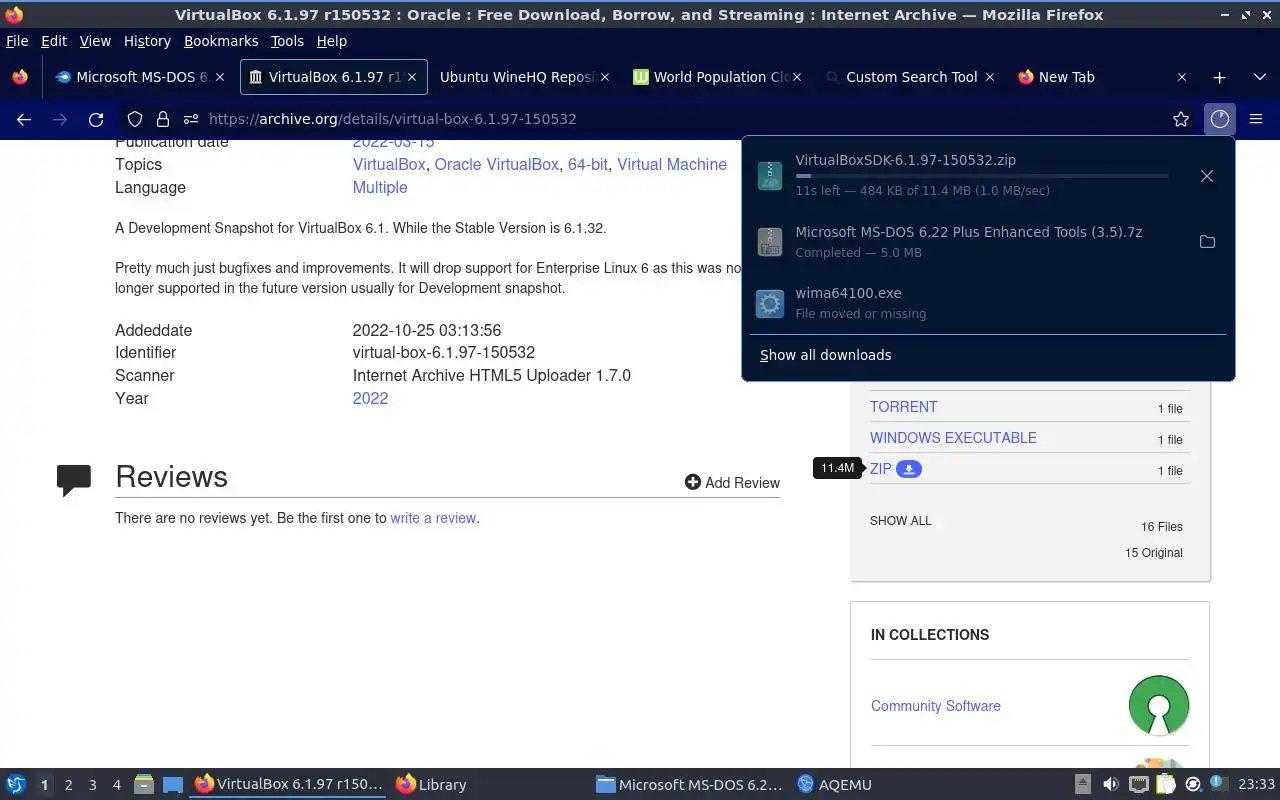Image resolution: width=1280 pixels, height=800 pixels.
Task: Expand the list all tabs dropdown
Action: (1259, 77)
